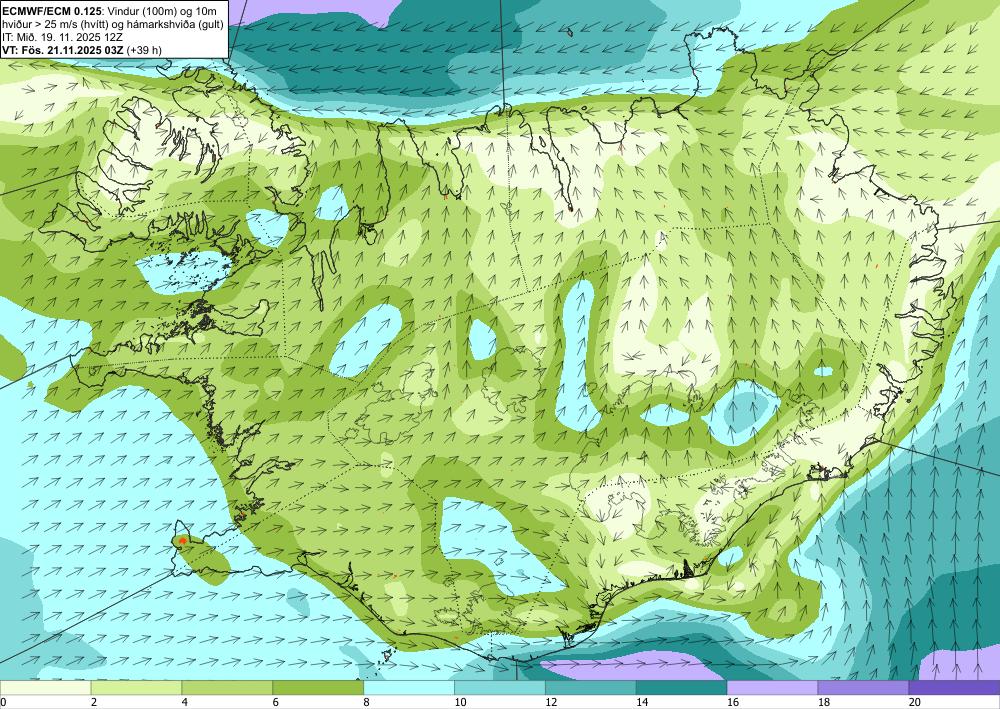Click the legend scale label "12"
The height and width of the screenshot is (709, 1000).
[x=551, y=702]
